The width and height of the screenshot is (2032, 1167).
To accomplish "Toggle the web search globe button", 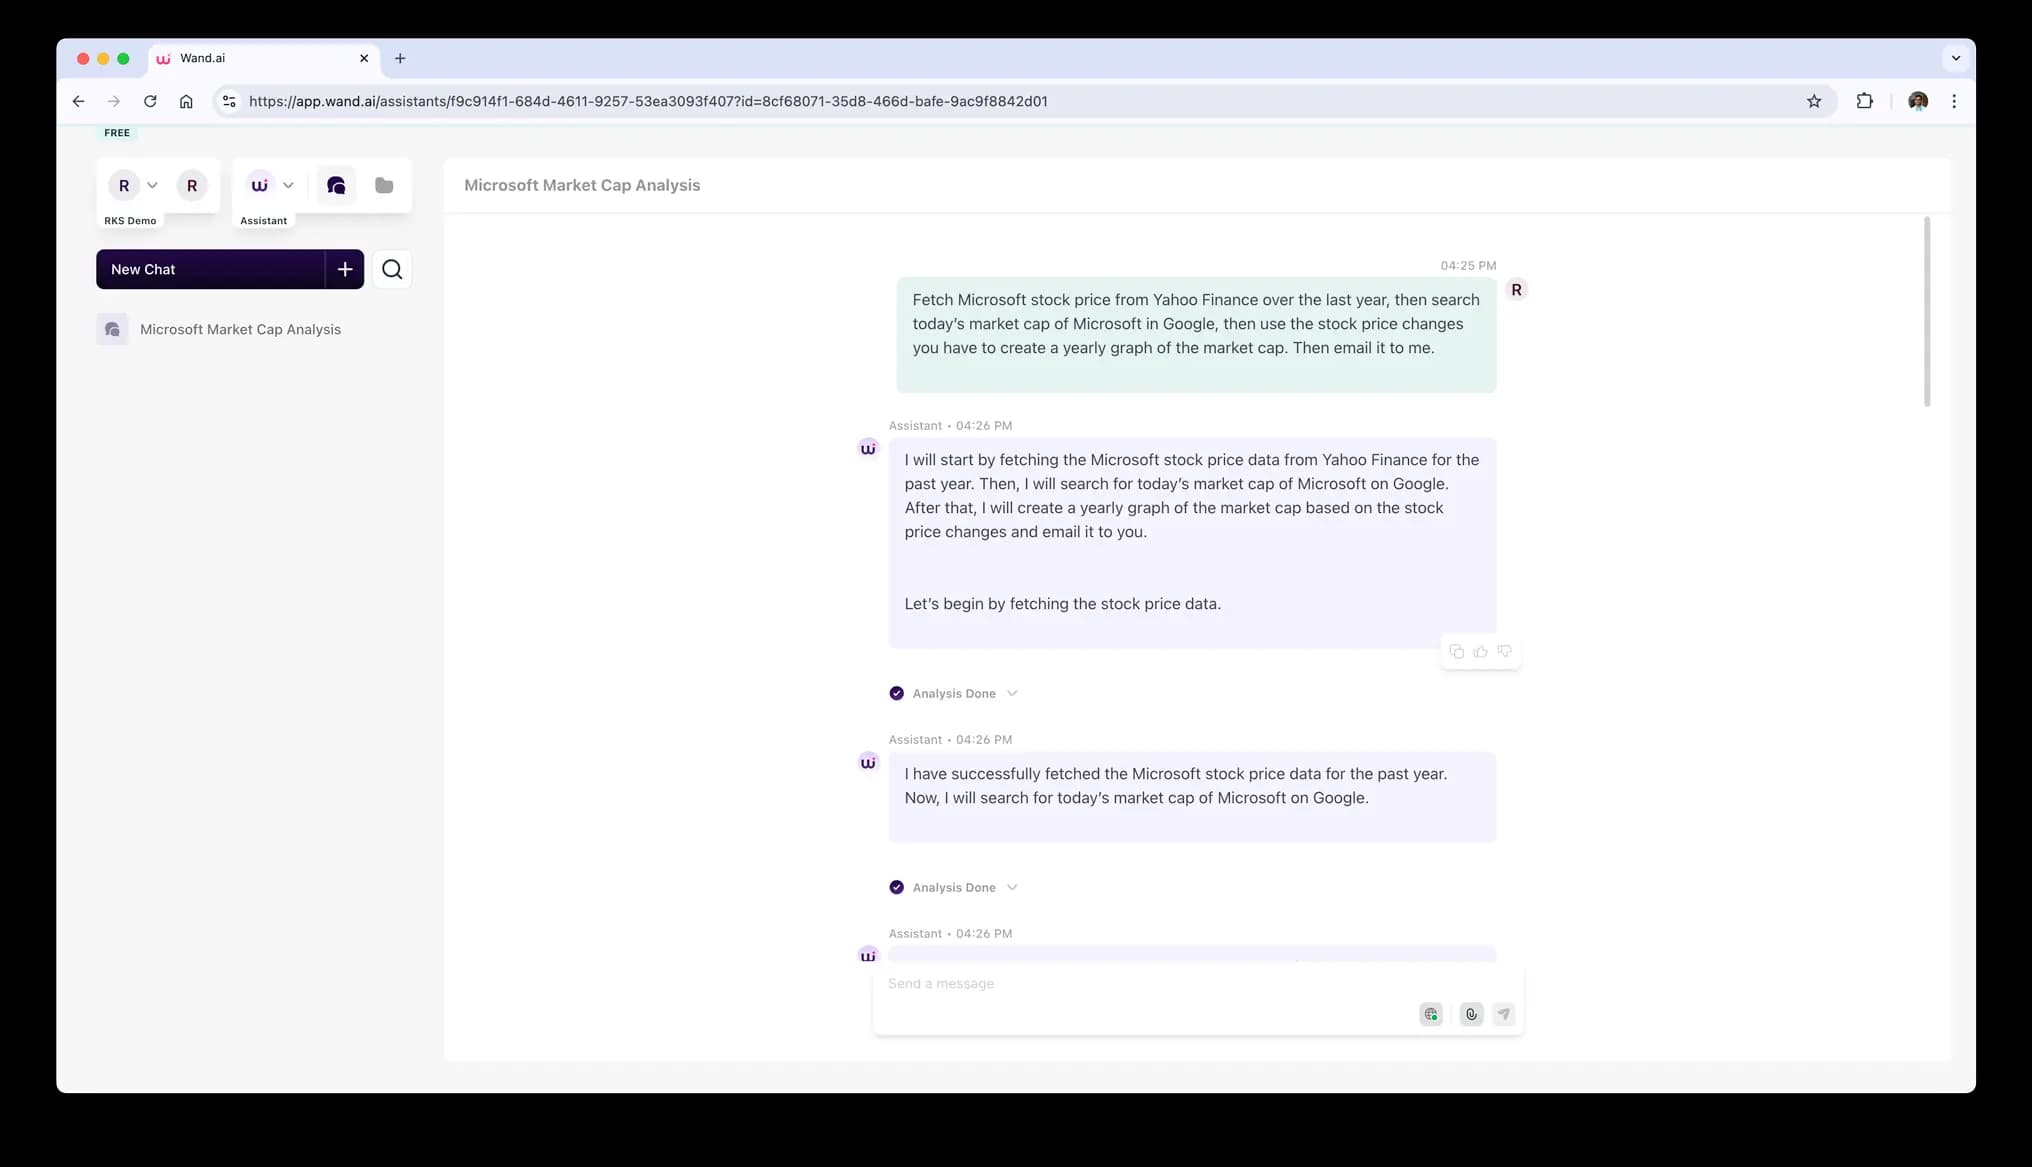I will pos(1431,1014).
